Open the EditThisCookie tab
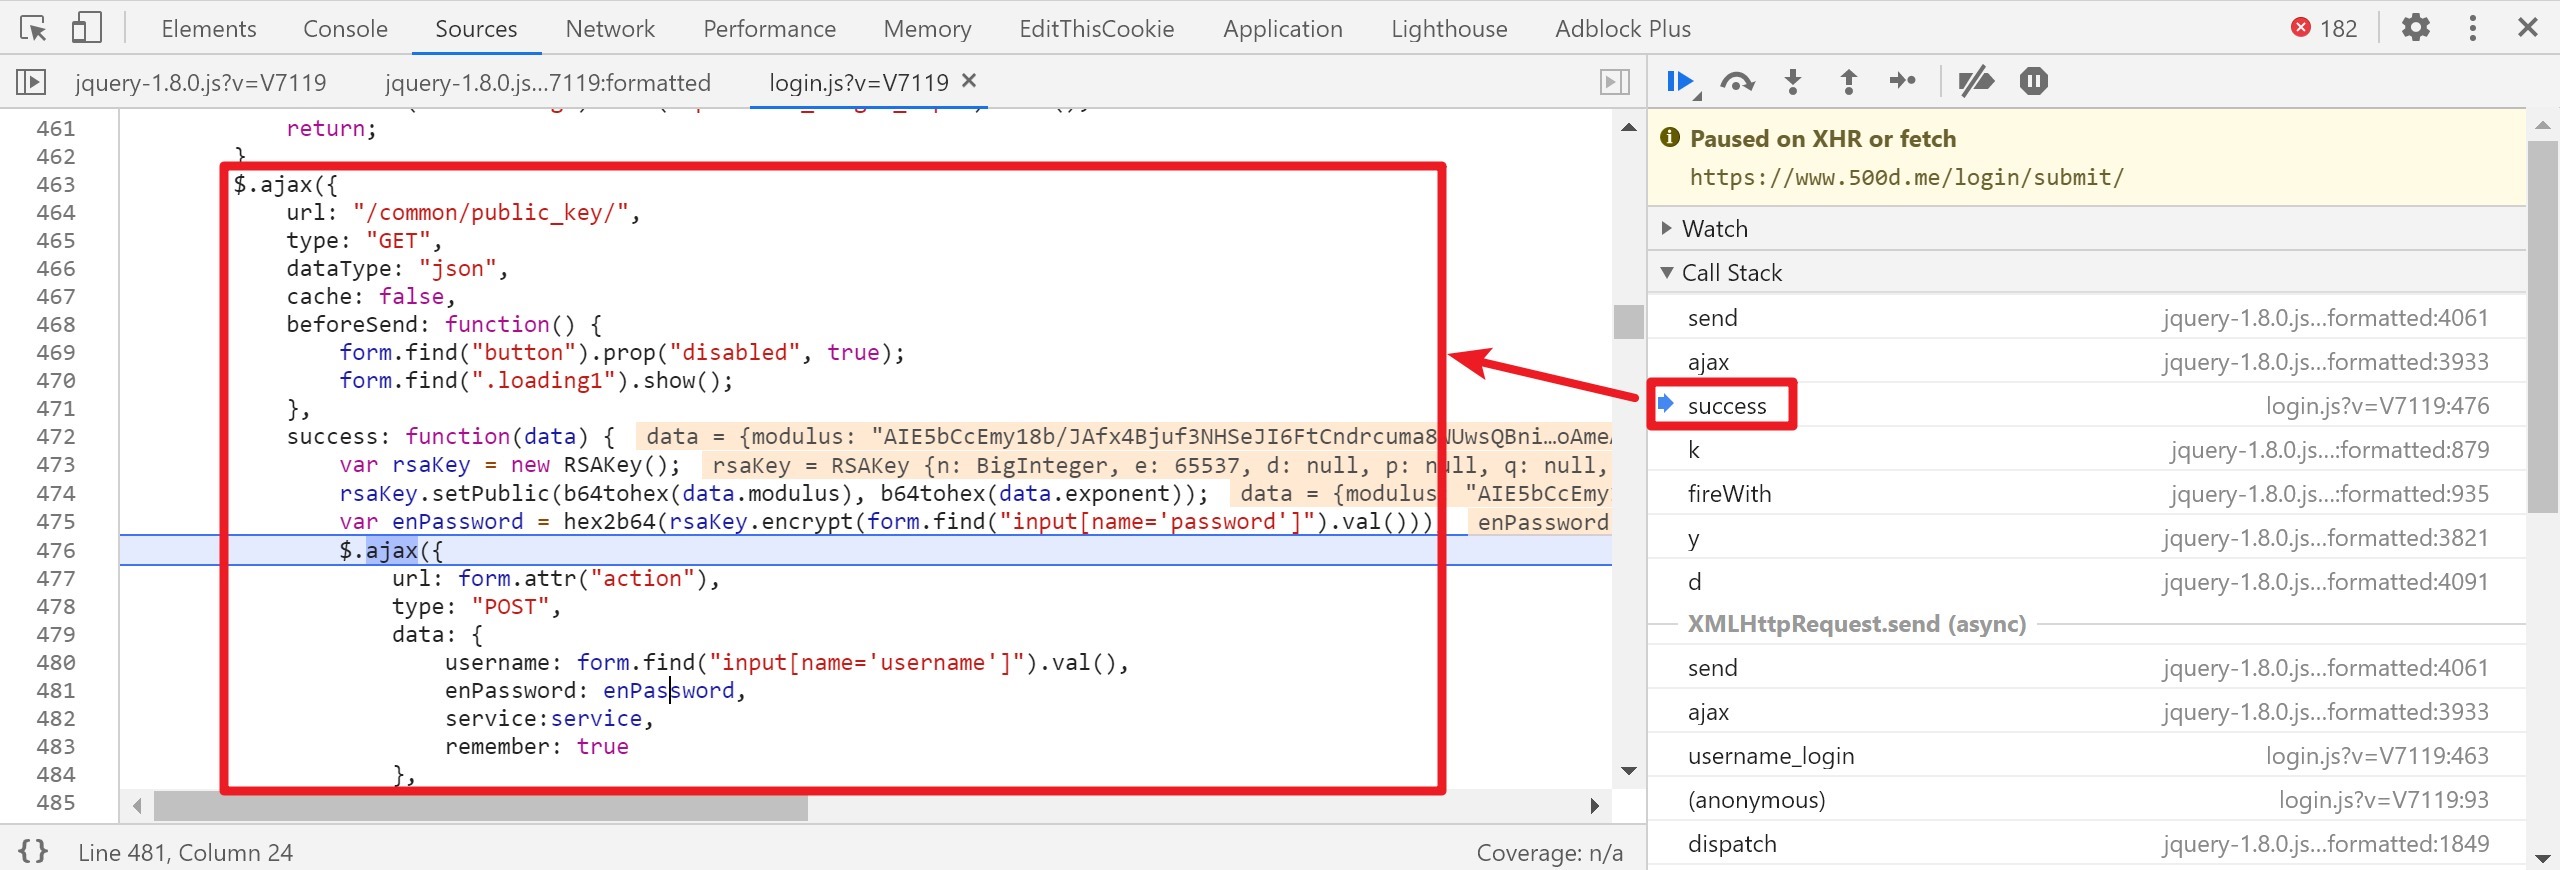This screenshot has height=870, width=2560. click(1096, 29)
